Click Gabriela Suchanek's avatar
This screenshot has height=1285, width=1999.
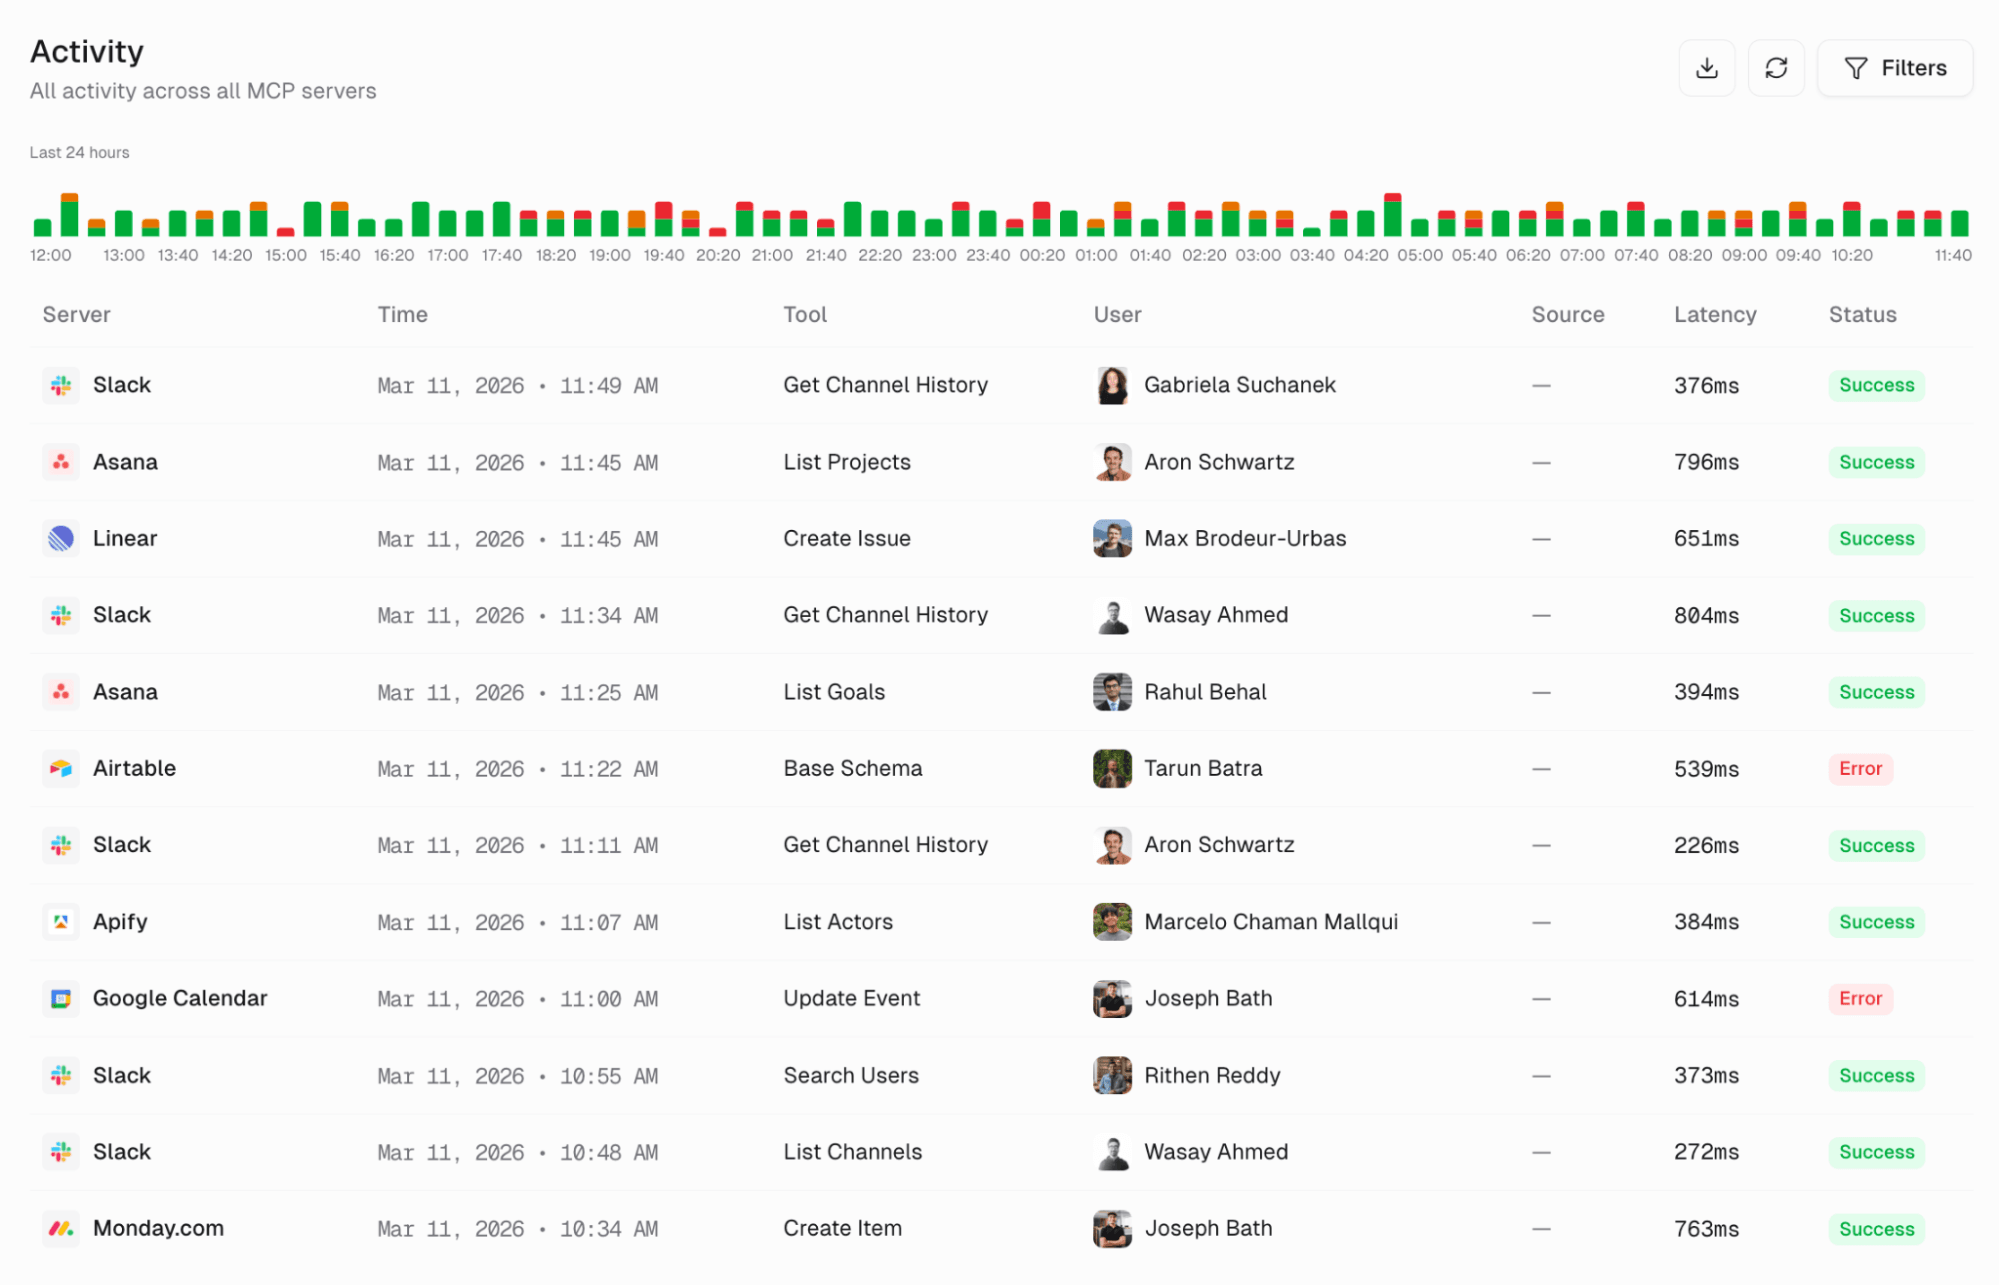(x=1112, y=385)
